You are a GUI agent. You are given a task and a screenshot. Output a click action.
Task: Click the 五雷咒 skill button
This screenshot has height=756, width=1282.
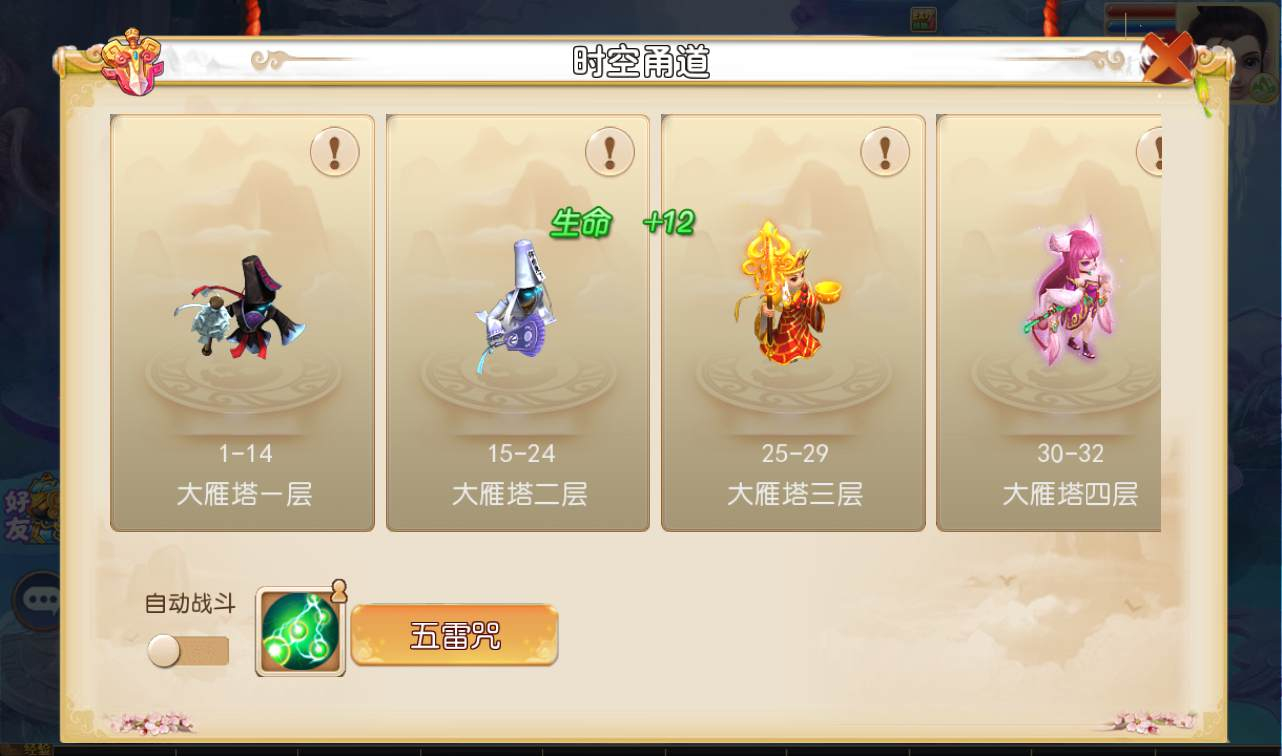point(454,635)
